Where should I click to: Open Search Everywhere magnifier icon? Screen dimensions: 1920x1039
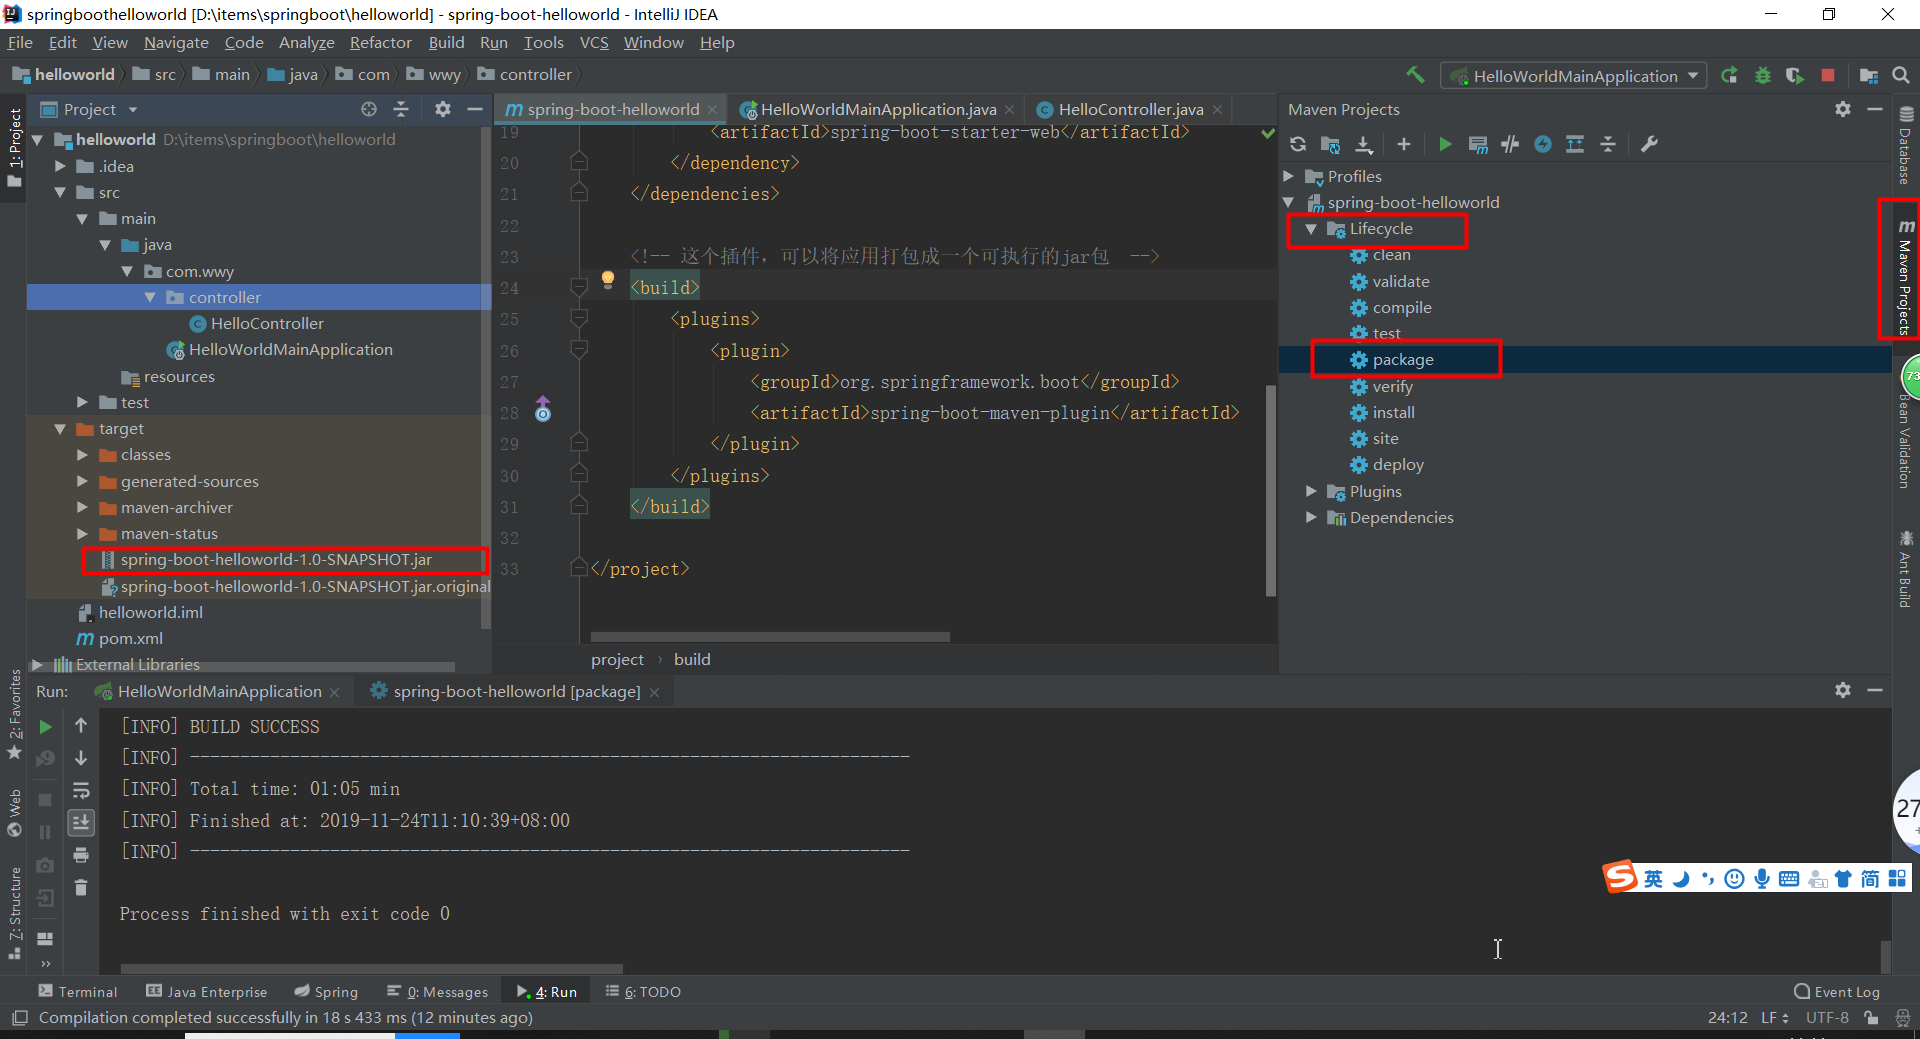(x=1901, y=75)
